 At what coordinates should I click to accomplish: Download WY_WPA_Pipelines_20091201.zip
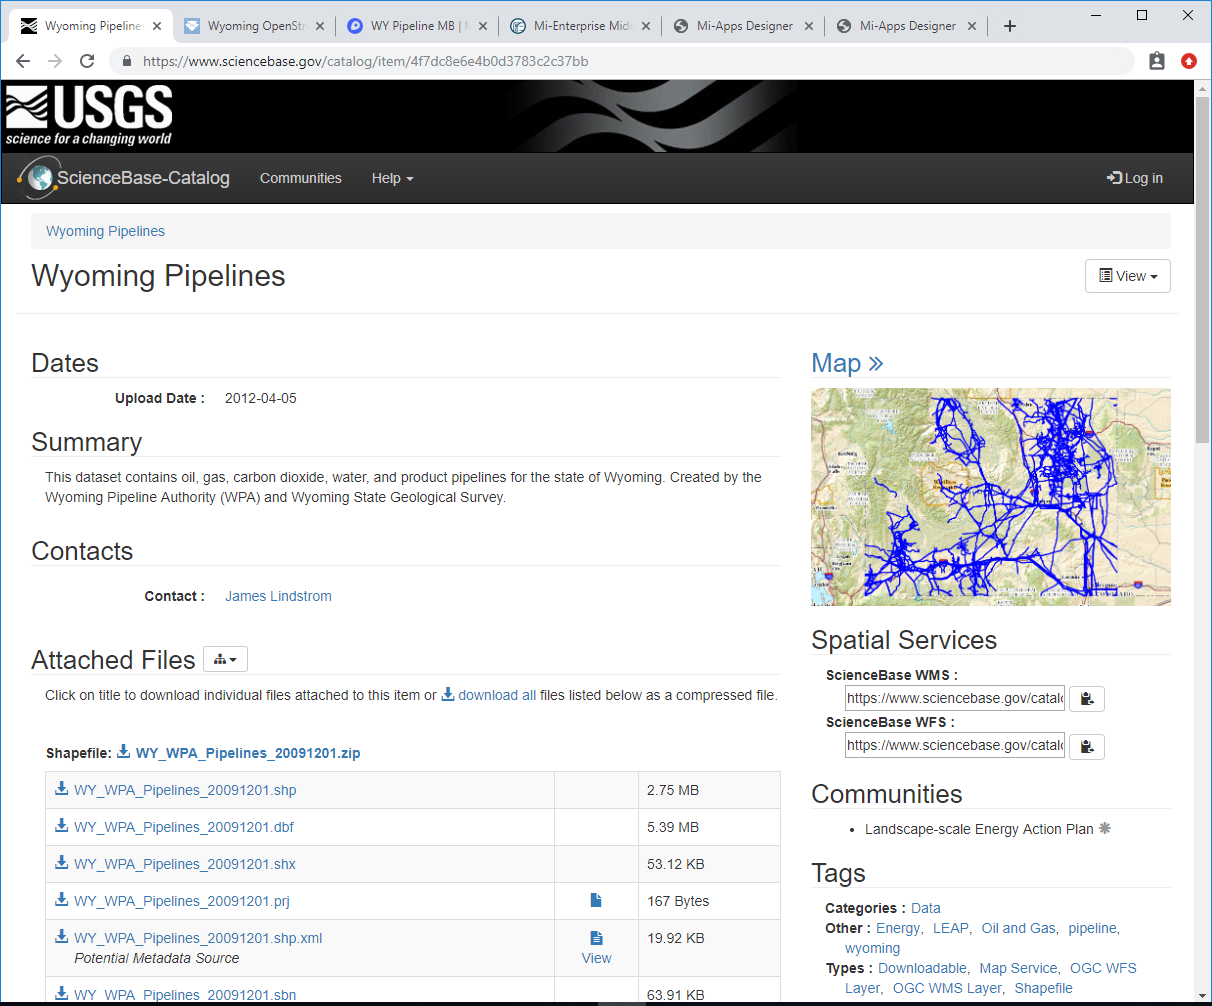tap(248, 753)
